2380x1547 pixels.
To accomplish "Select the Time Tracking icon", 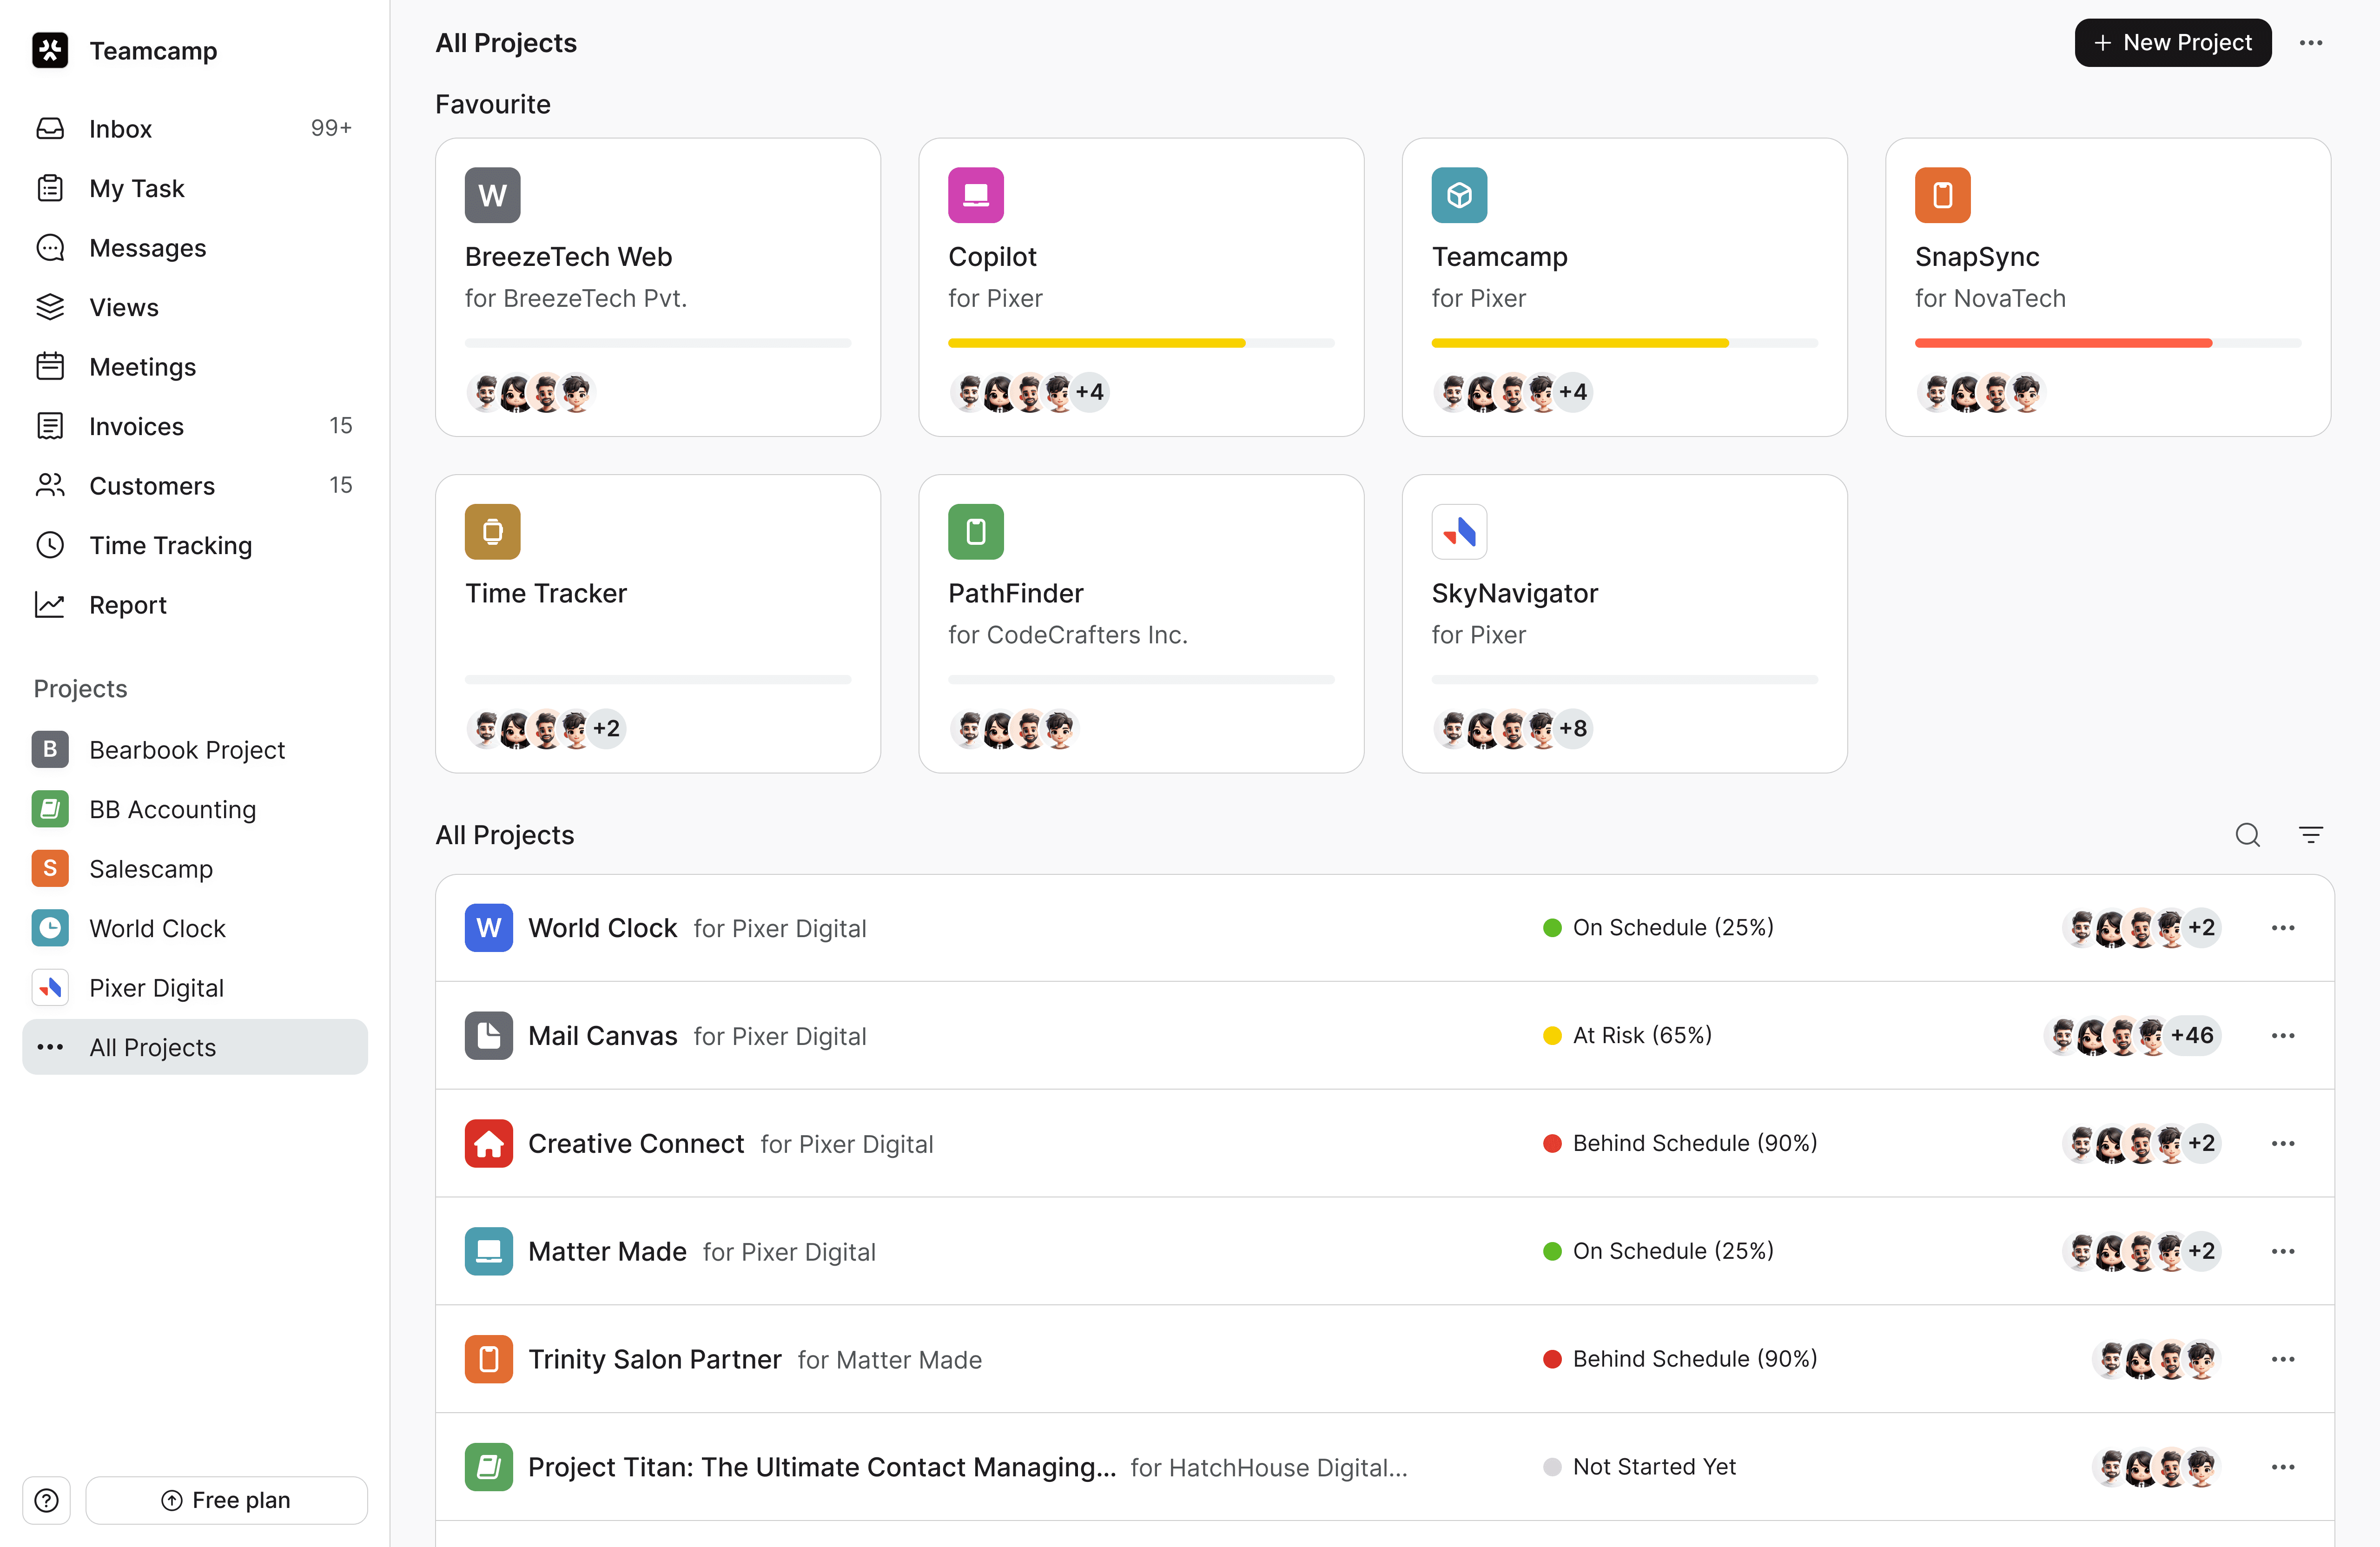I will tap(51, 545).
